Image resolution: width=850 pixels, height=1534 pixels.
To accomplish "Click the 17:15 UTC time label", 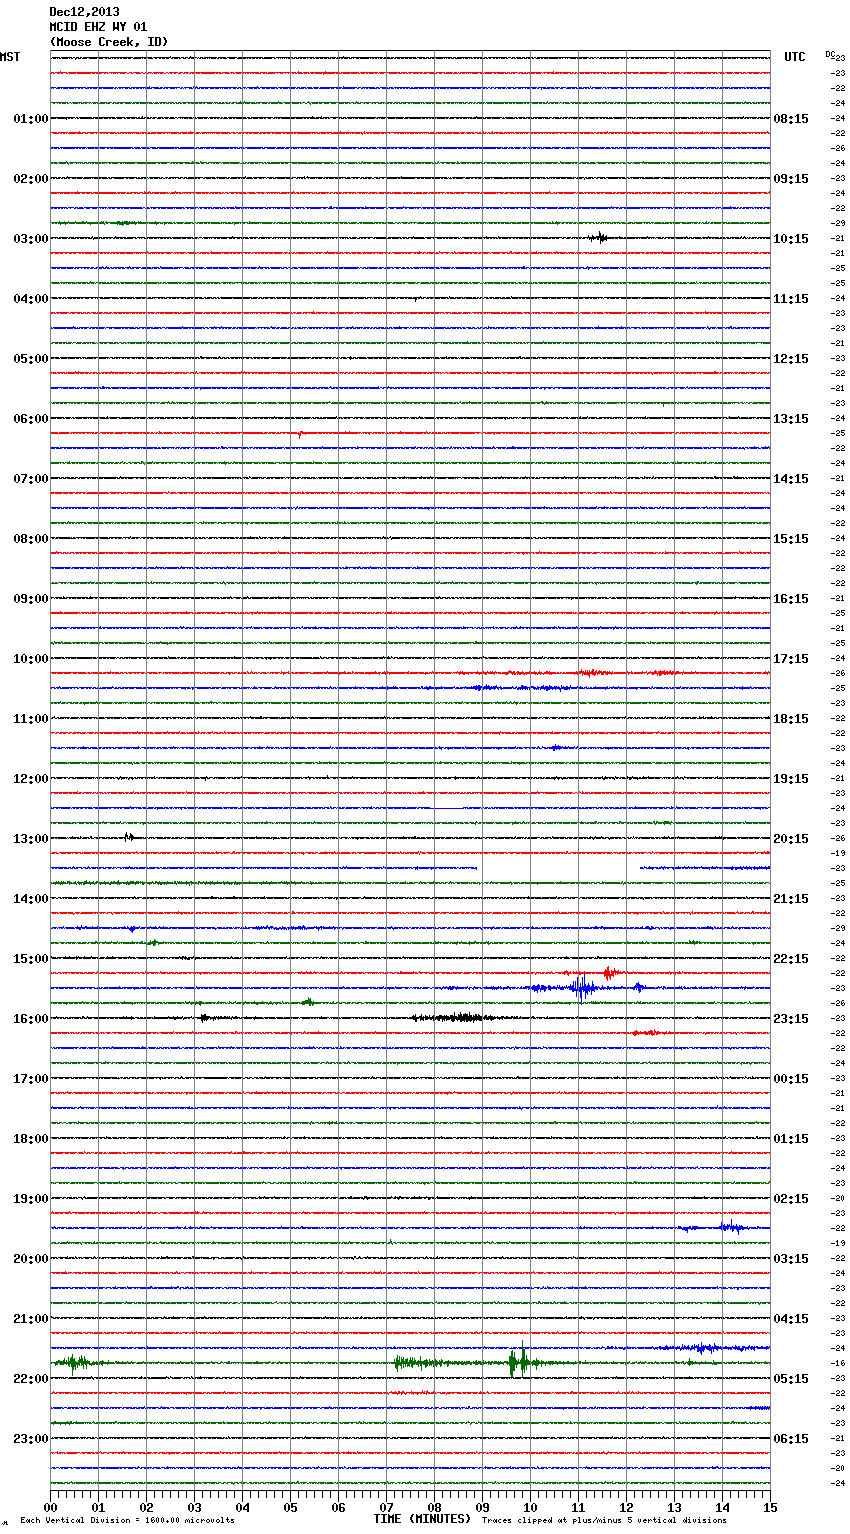I will coord(791,659).
